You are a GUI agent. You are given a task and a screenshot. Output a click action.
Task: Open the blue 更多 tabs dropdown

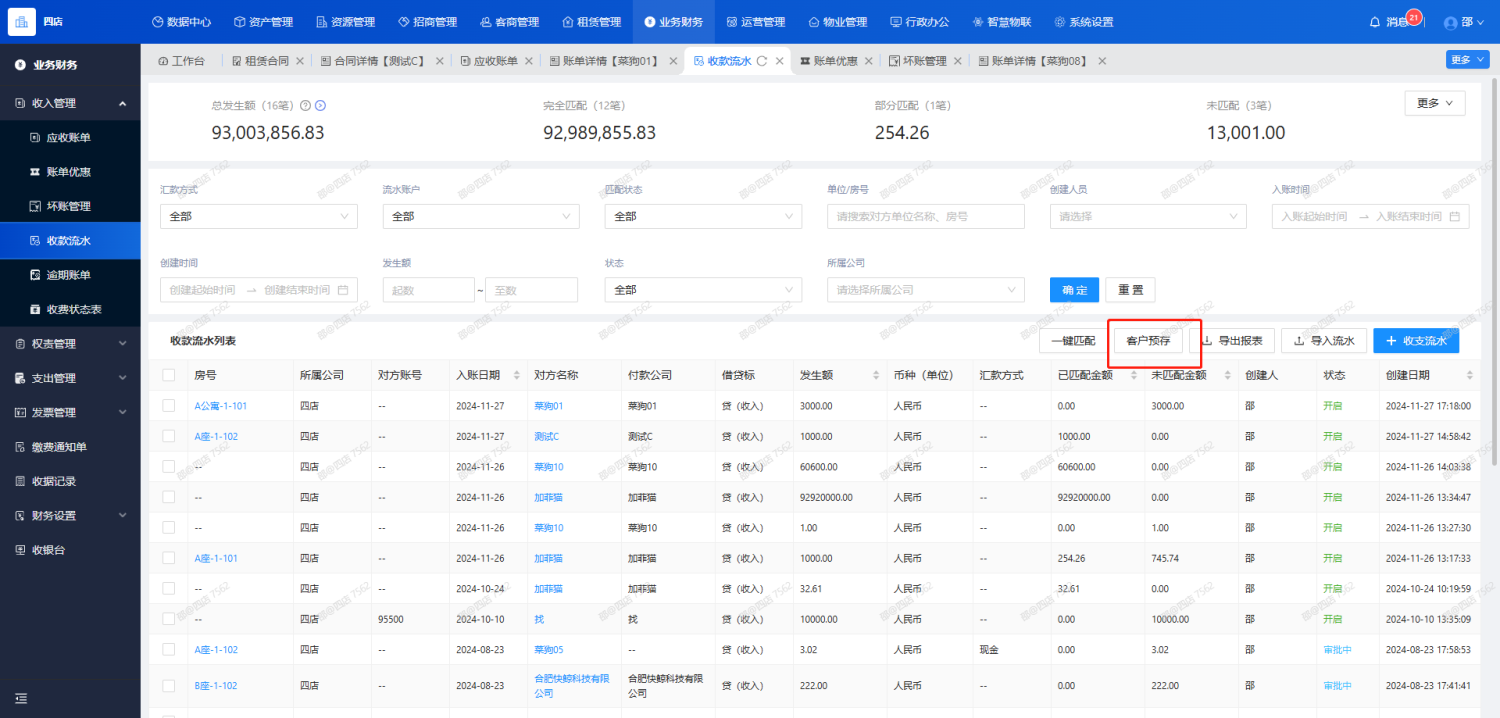click(1467, 60)
